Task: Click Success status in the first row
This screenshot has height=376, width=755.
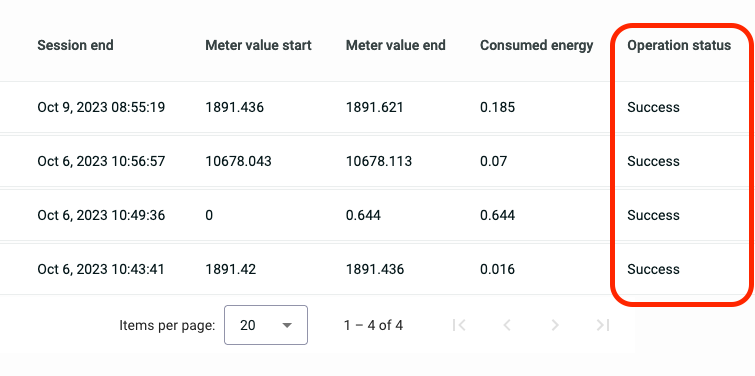Action: point(653,107)
